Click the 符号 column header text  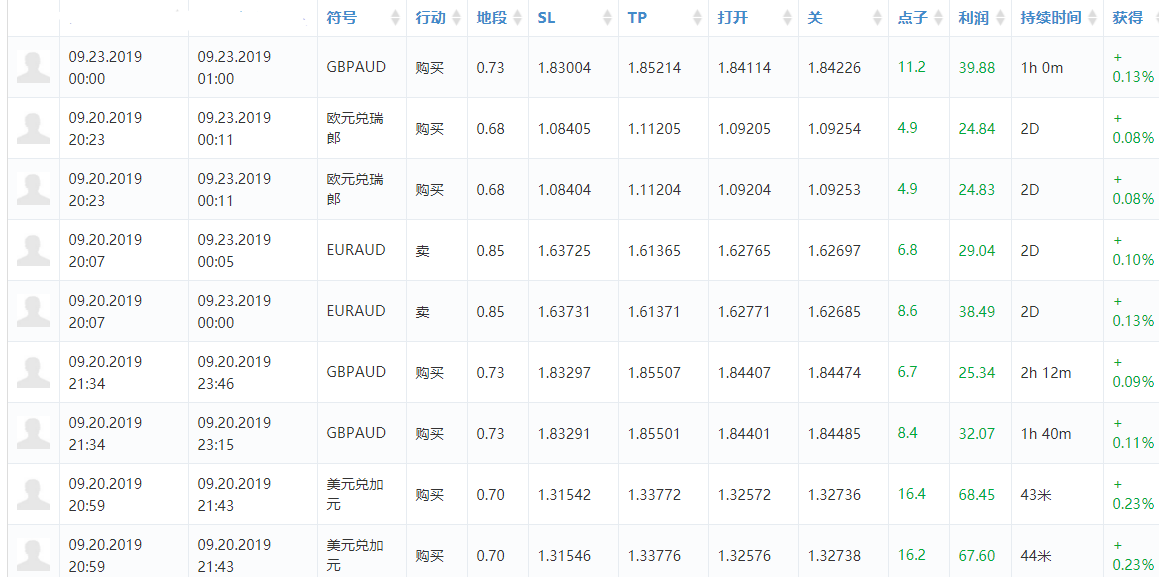[x=341, y=18]
